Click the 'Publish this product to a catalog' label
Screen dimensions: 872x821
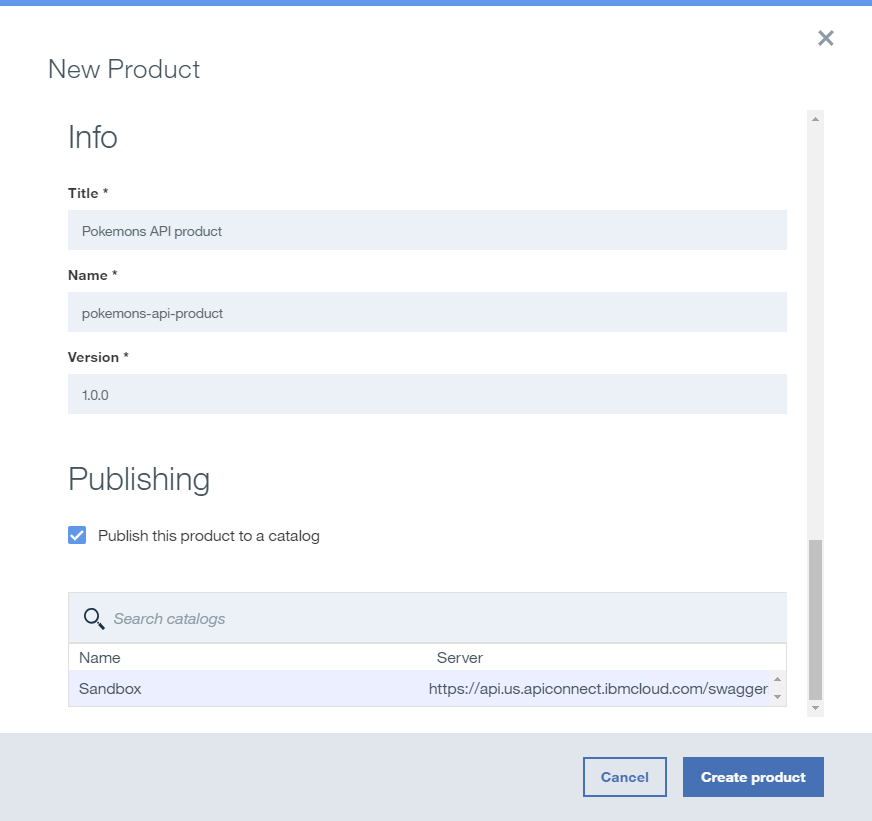tap(208, 536)
